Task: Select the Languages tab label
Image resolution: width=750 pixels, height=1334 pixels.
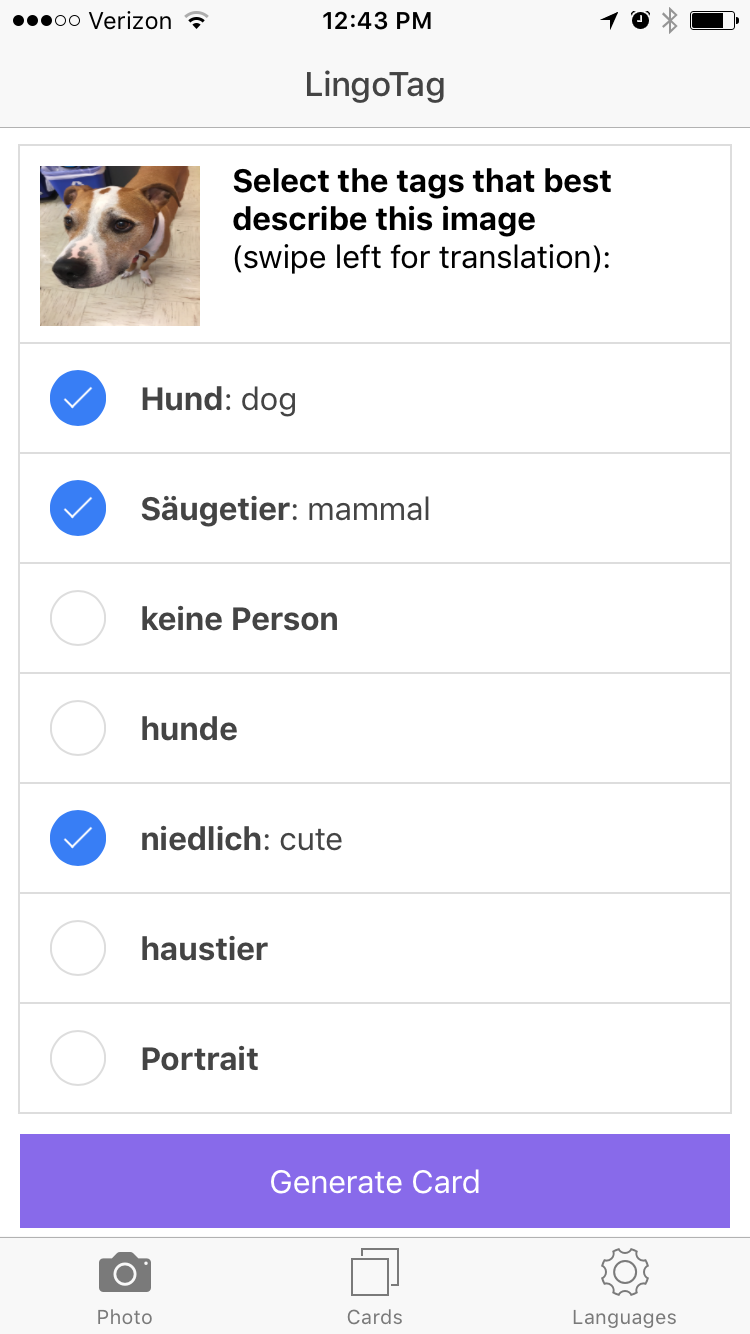Action: (x=624, y=1317)
